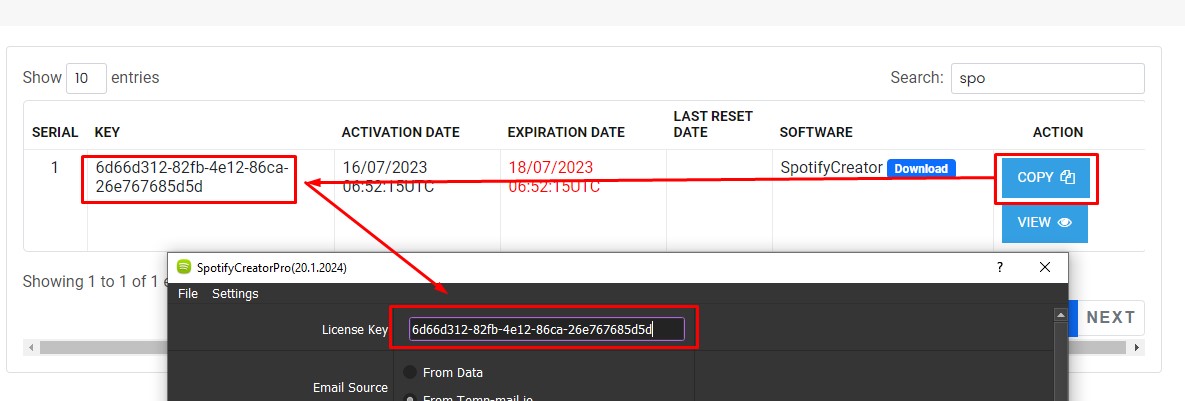Sort by the EXPIRATION DATE column header
Image resolution: width=1185 pixels, height=401 pixels.
(566, 132)
